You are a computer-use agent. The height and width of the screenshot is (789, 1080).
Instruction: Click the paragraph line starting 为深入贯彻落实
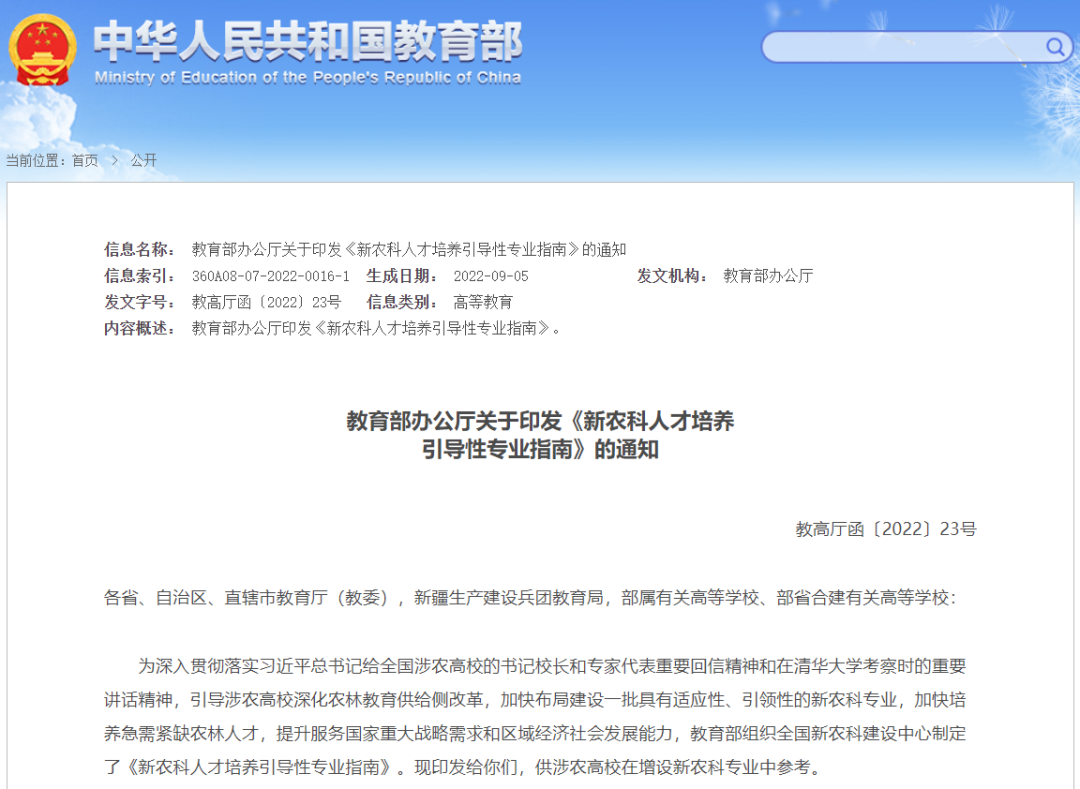click(x=552, y=666)
